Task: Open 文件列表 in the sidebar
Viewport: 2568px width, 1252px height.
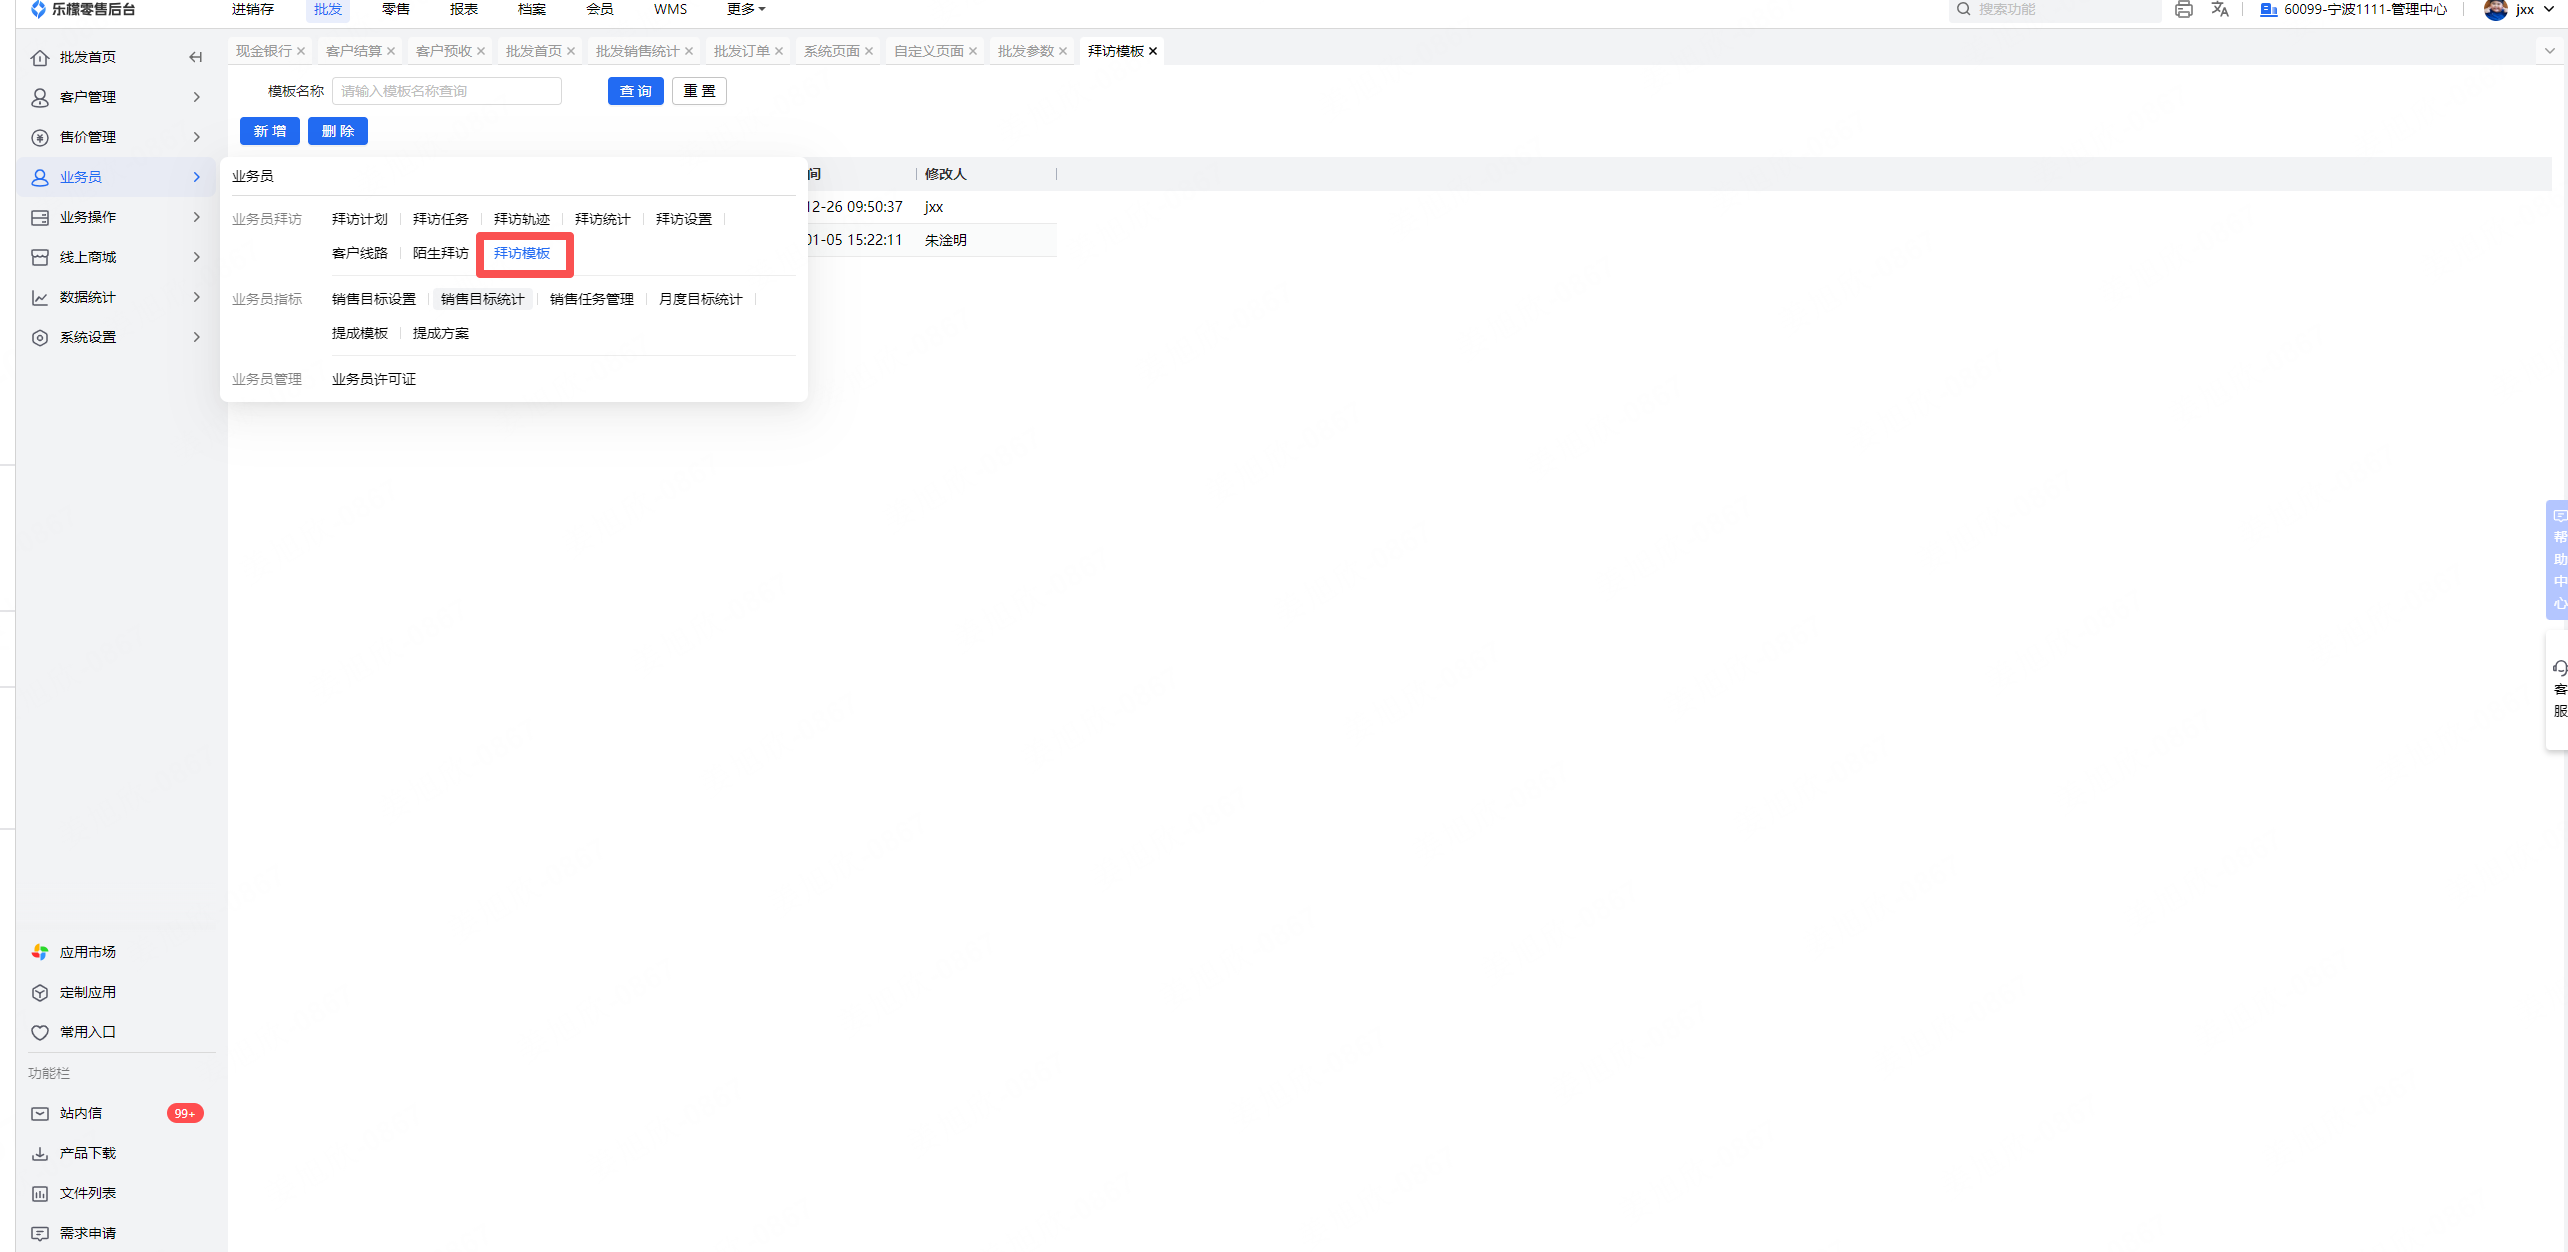Action: click(x=87, y=1193)
